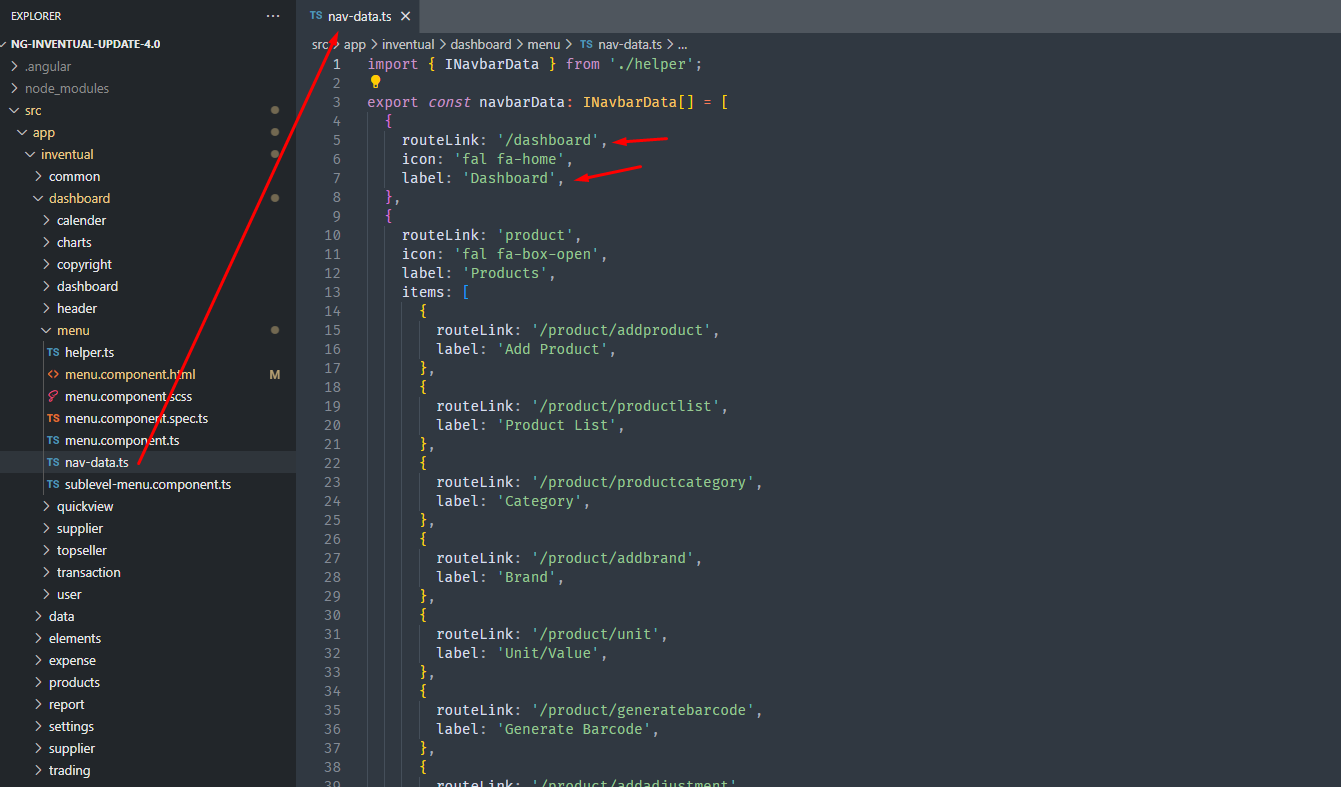Expand the common folder

(x=74, y=176)
